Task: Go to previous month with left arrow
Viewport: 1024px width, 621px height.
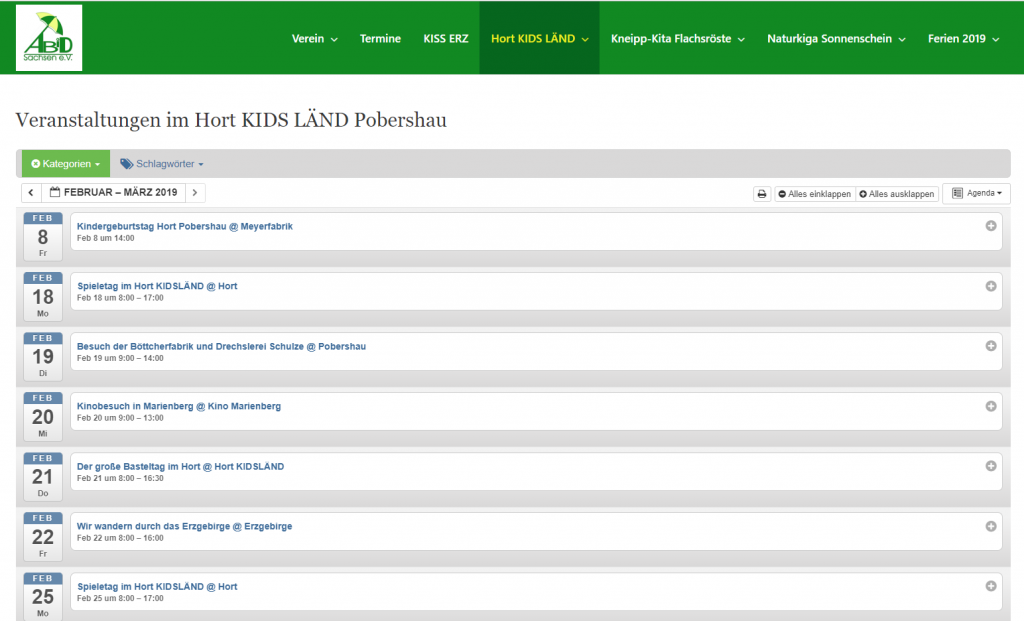Action: pos(31,193)
